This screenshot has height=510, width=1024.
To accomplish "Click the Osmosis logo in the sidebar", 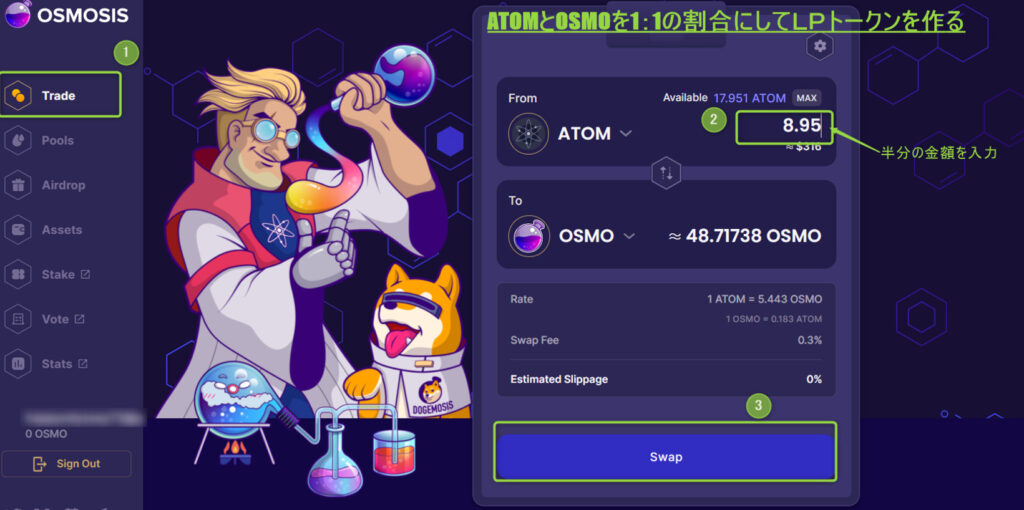I will pyautogui.click(x=16, y=14).
